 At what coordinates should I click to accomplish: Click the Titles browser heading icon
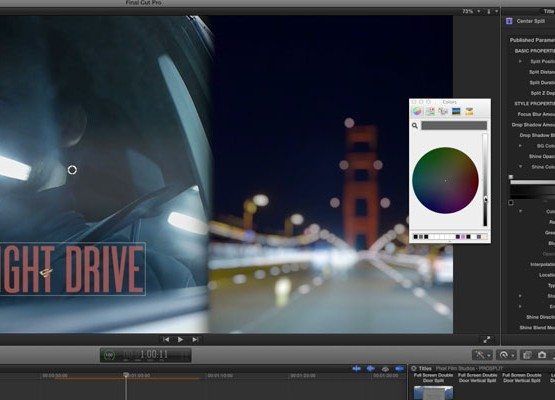[x=414, y=368]
